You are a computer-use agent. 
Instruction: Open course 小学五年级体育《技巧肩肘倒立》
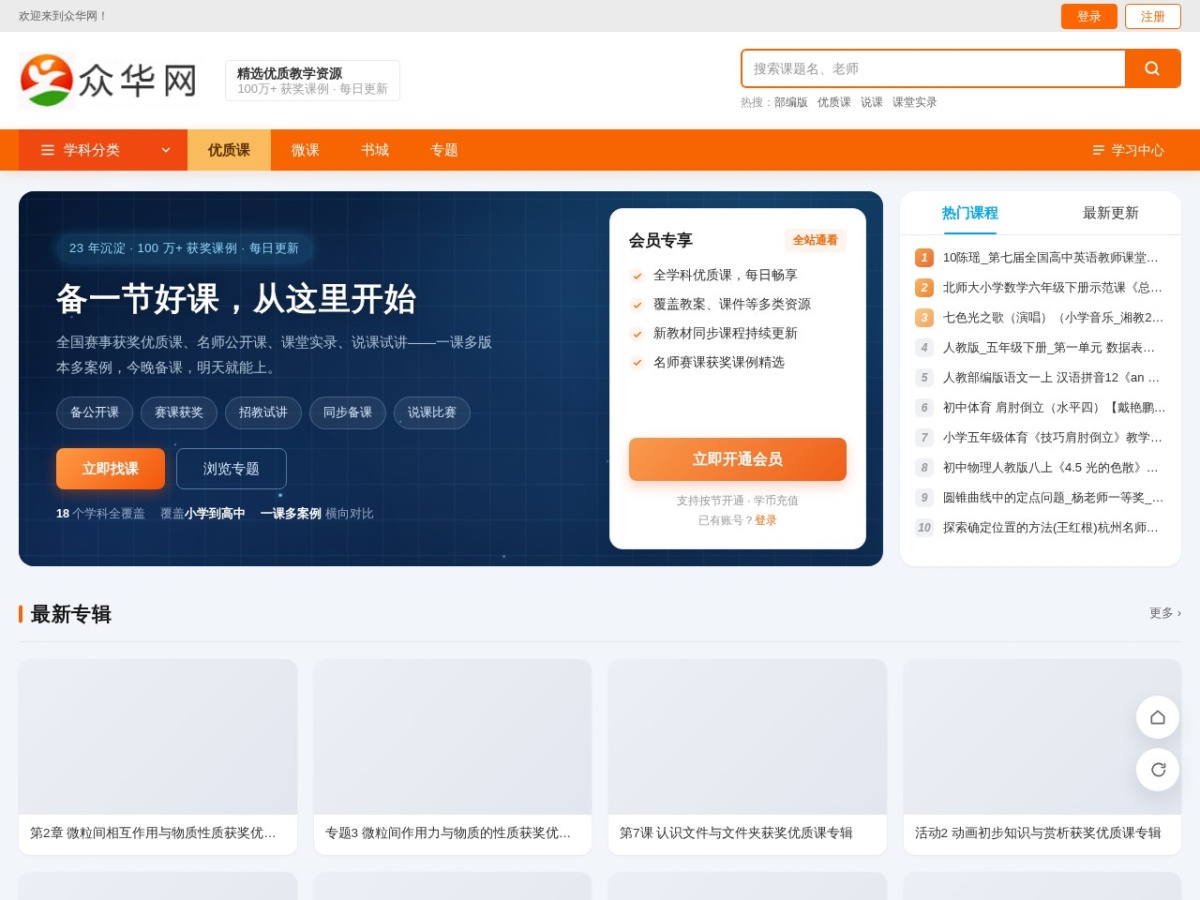(1053, 438)
